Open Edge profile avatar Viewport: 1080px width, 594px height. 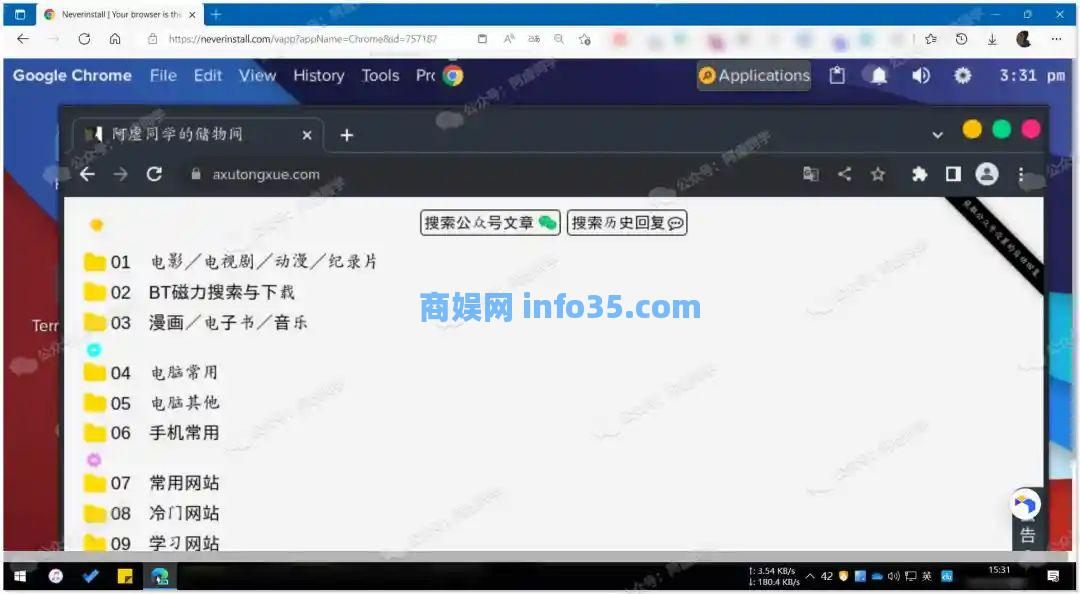(1024, 39)
